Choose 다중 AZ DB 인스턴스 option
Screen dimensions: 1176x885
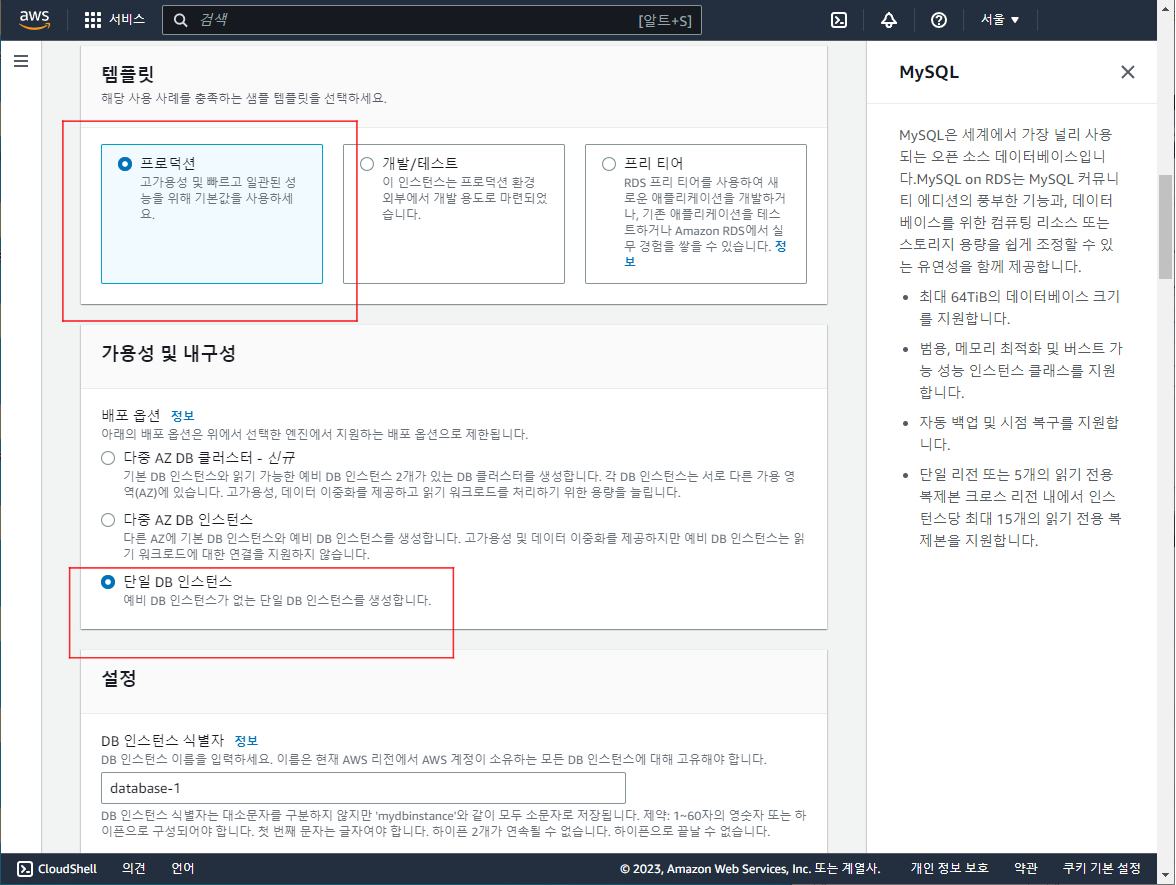click(108, 520)
